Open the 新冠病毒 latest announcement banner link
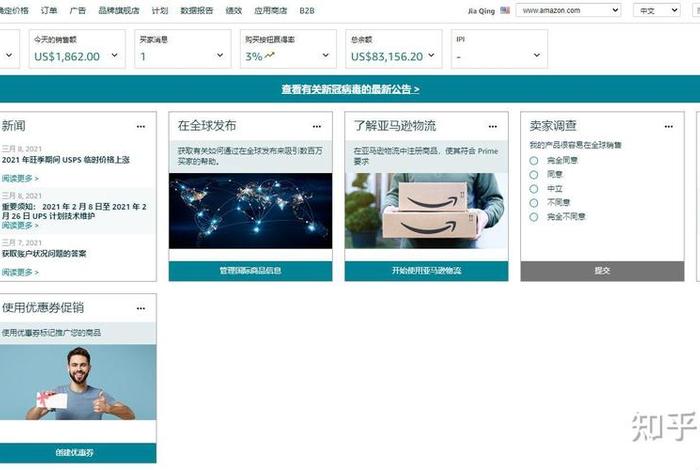 tap(350, 89)
